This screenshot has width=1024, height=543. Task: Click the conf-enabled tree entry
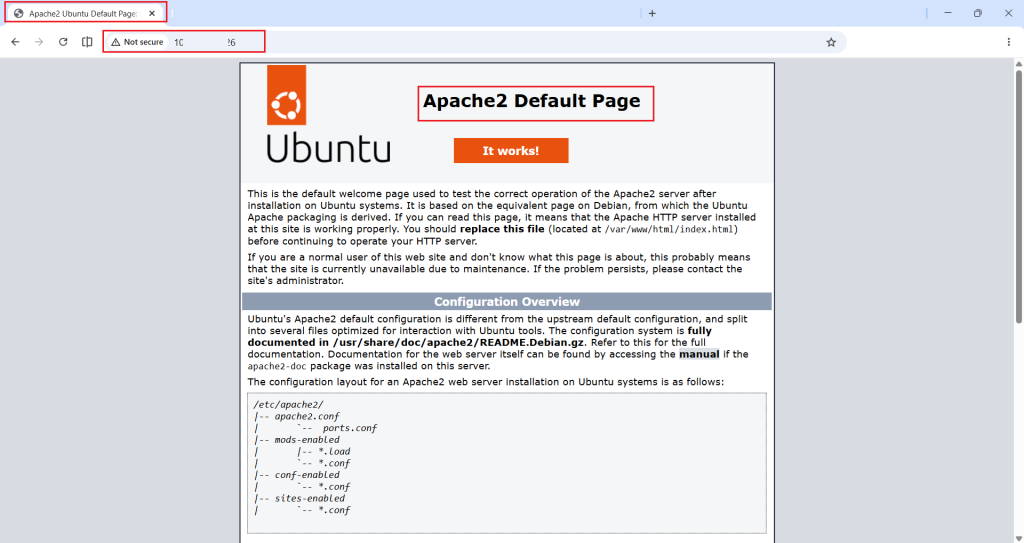pyautogui.click(x=307, y=475)
